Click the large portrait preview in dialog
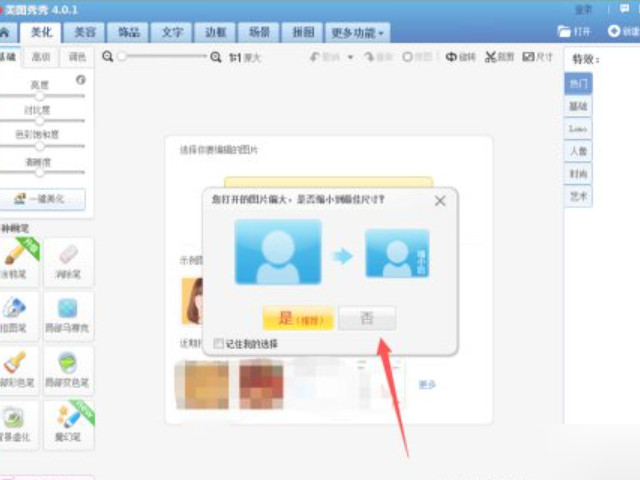Image resolution: width=640 pixels, height=480 pixels. tap(278, 252)
